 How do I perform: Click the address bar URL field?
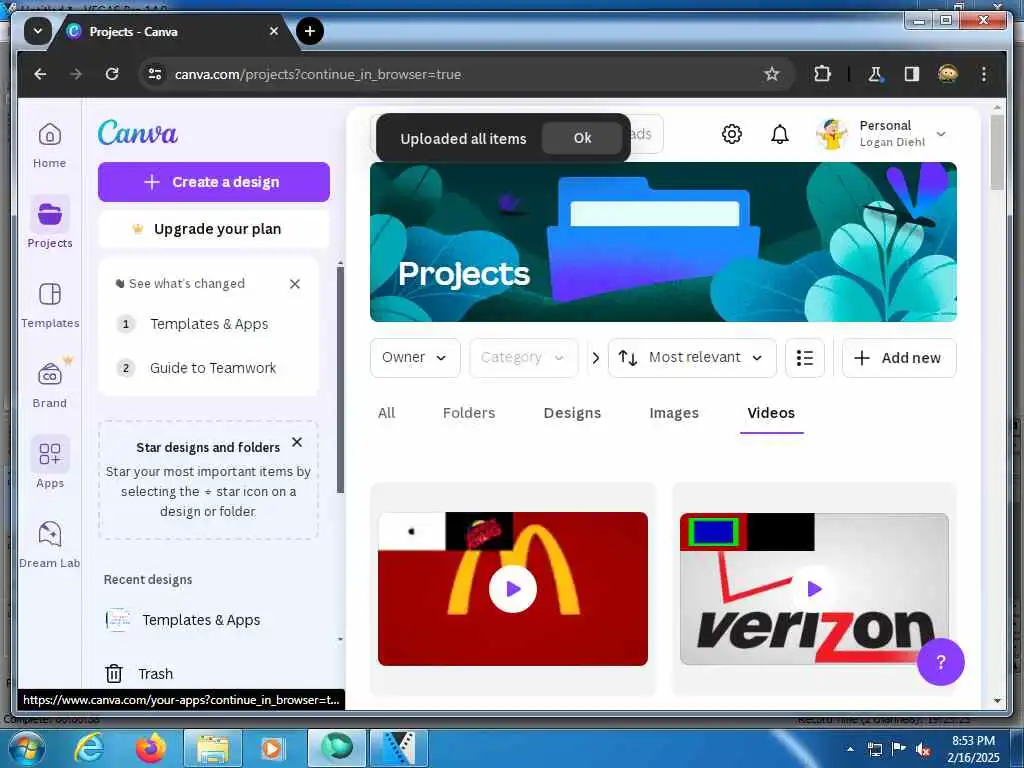tap(457, 74)
